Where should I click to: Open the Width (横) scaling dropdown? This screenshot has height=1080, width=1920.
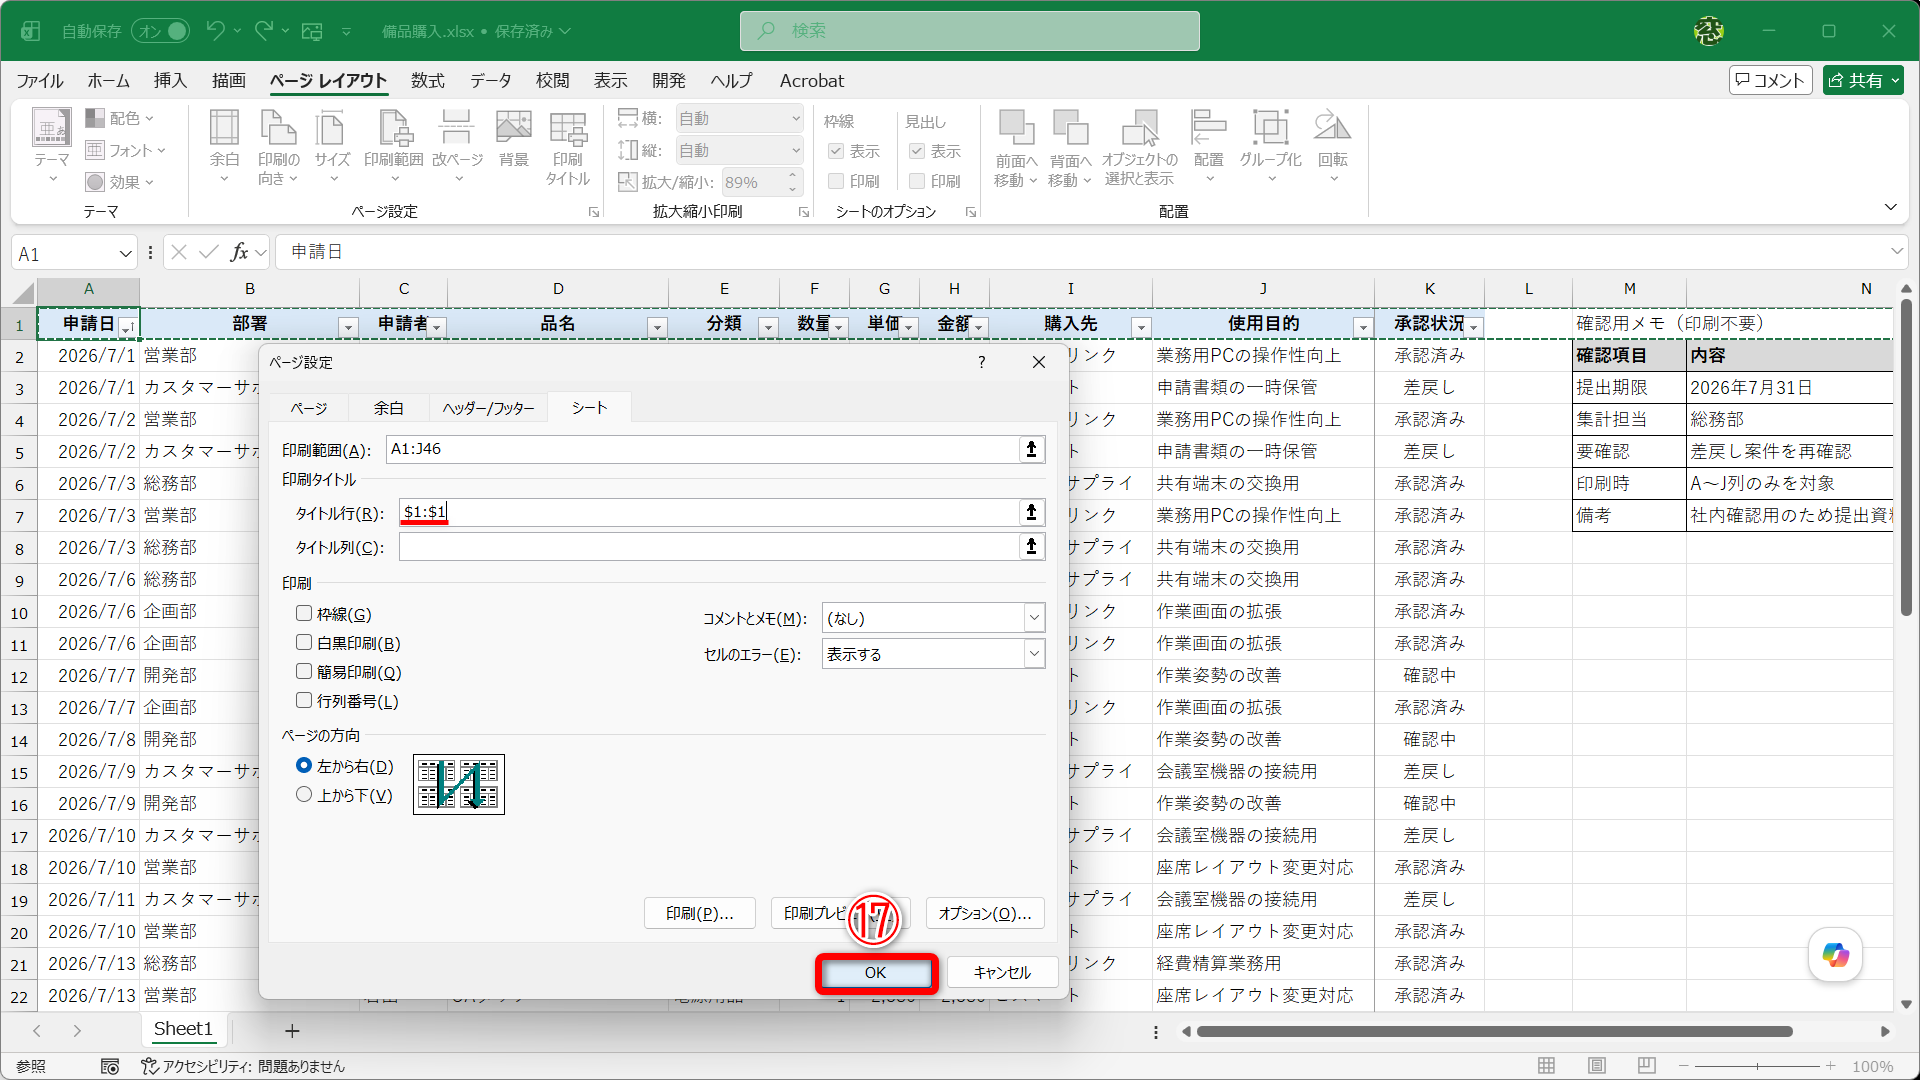click(x=796, y=118)
